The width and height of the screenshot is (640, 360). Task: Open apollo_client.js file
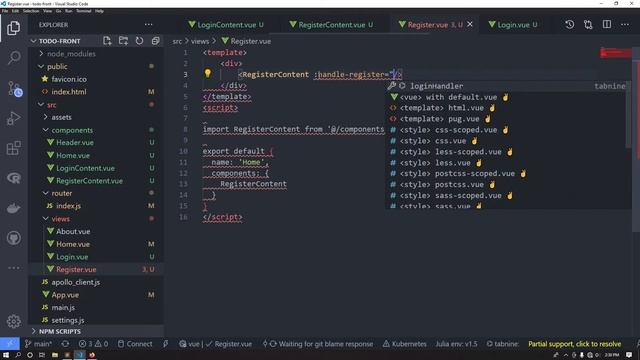coord(76,282)
